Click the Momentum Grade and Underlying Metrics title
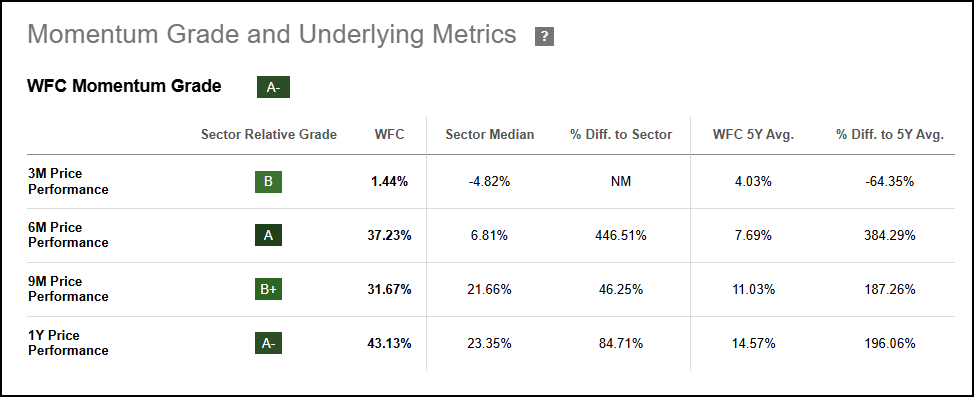Viewport: 974px width, 397px height. (x=272, y=35)
